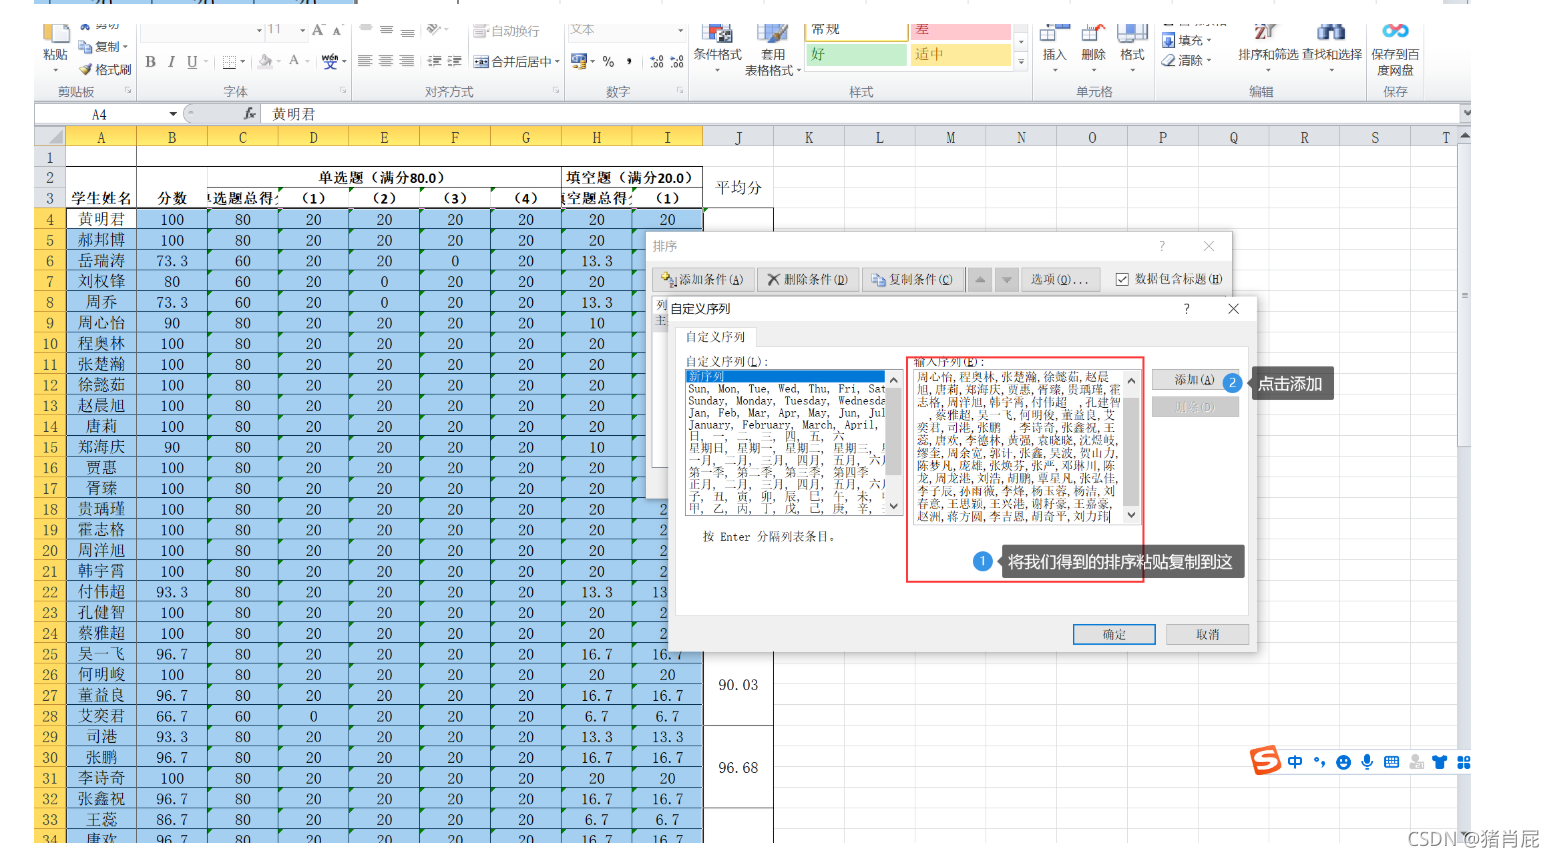Open the Fill (填充) dropdown
Image resolution: width=1554 pixels, height=857 pixels.
click(1187, 40)
